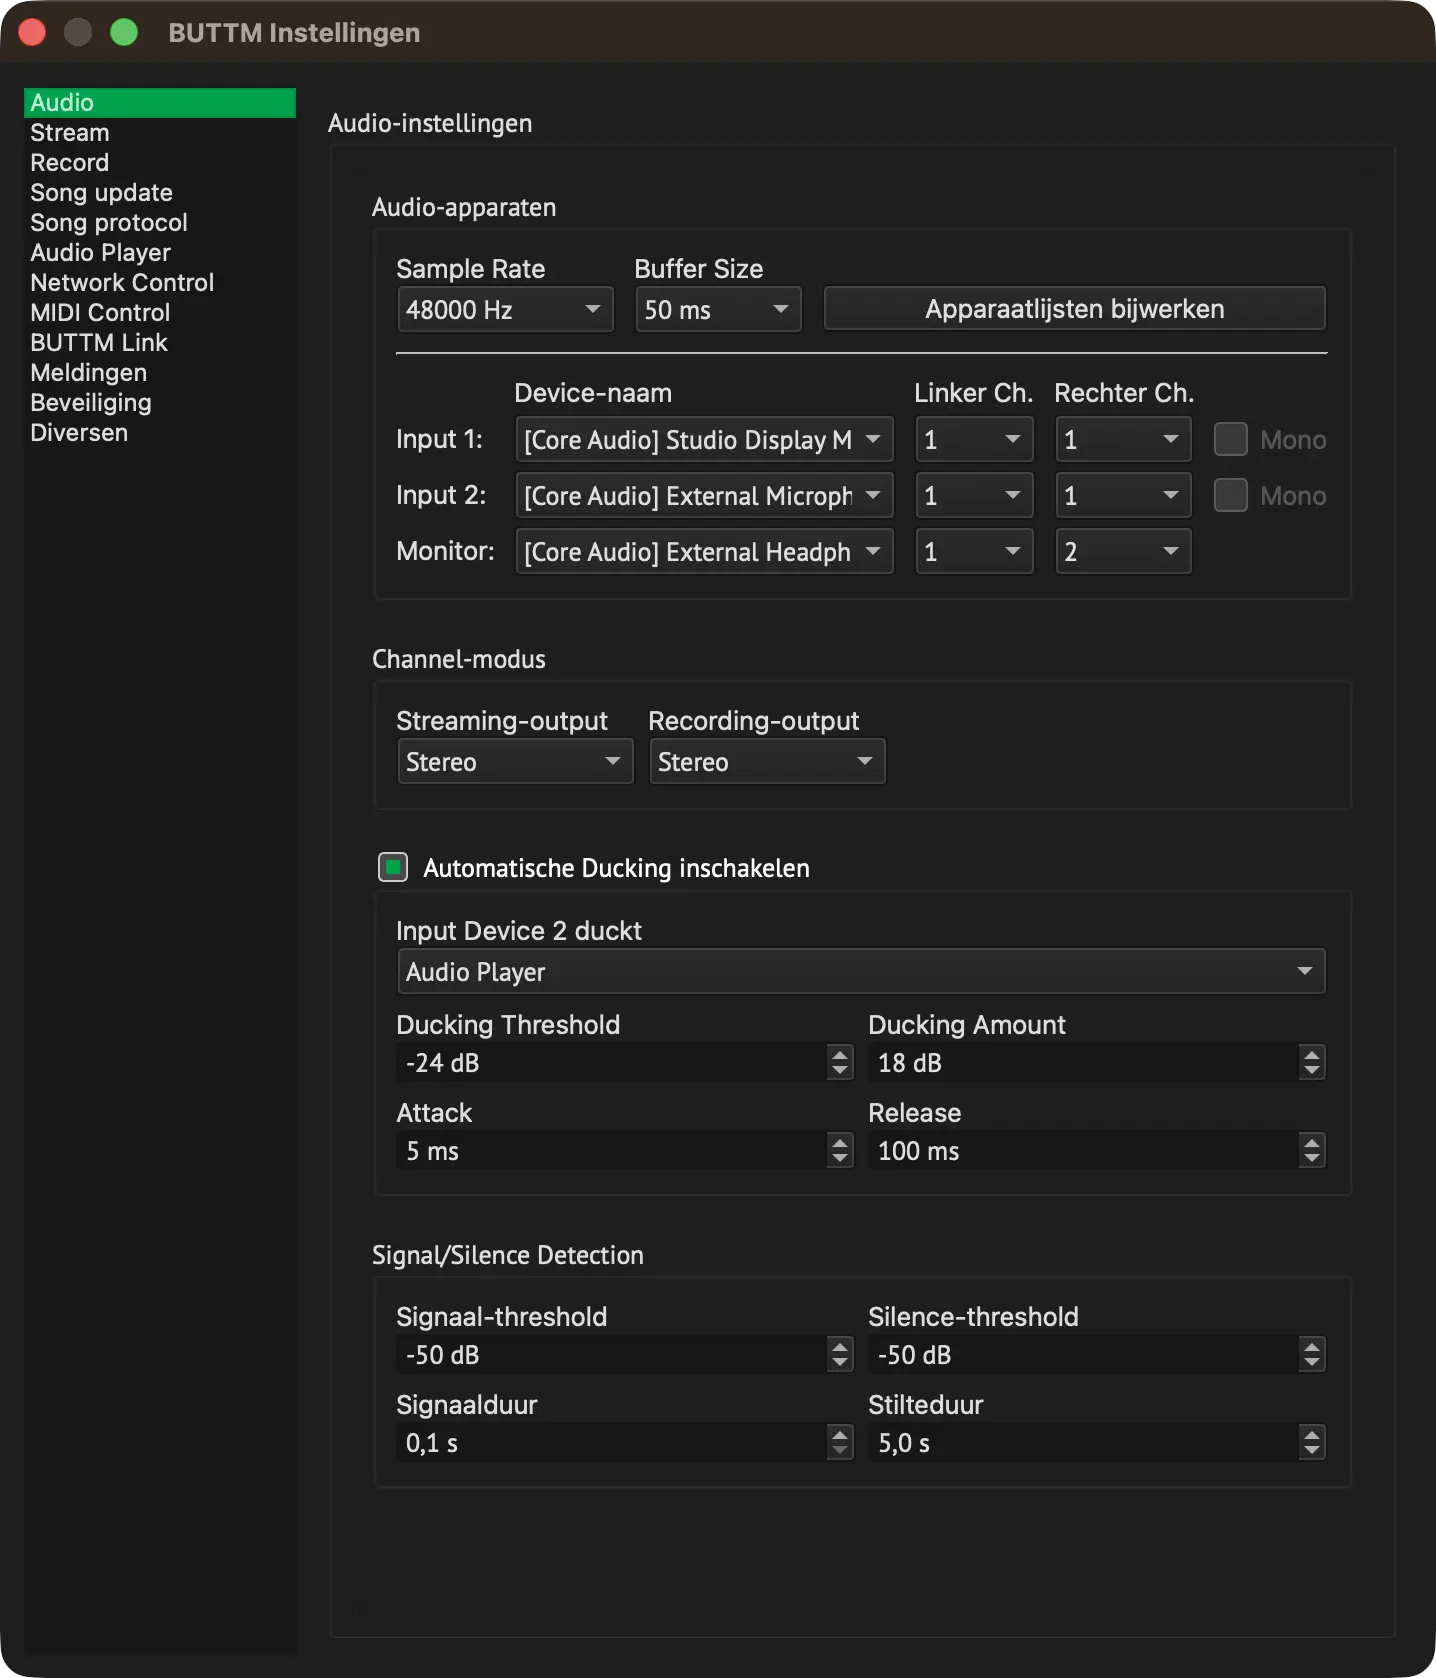Click the Ducking Amount stepper arrows
This screenshot has width=1436, height=1678.
1311,1063
